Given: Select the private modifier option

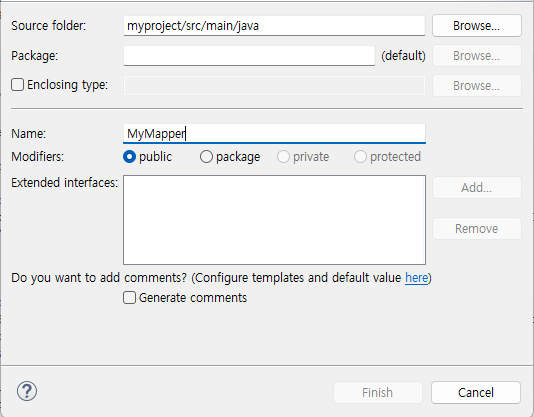Looking at the screenshot, I should coord(283,157).
